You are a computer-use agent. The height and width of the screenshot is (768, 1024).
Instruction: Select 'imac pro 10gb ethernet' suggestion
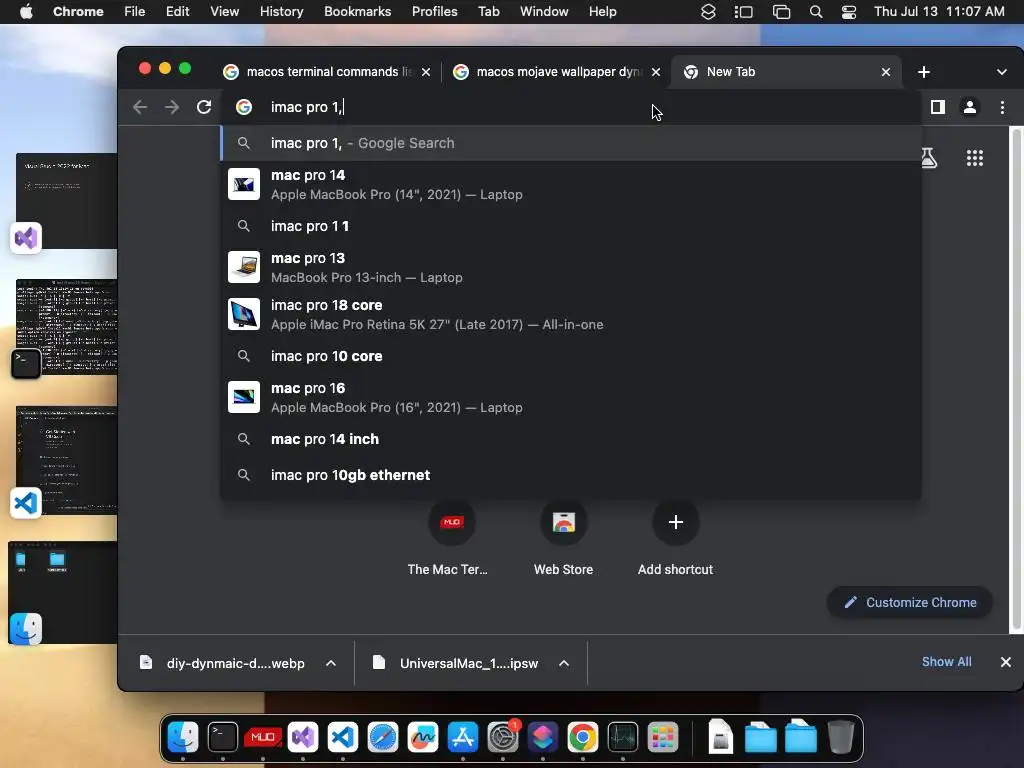coord(571,475)
